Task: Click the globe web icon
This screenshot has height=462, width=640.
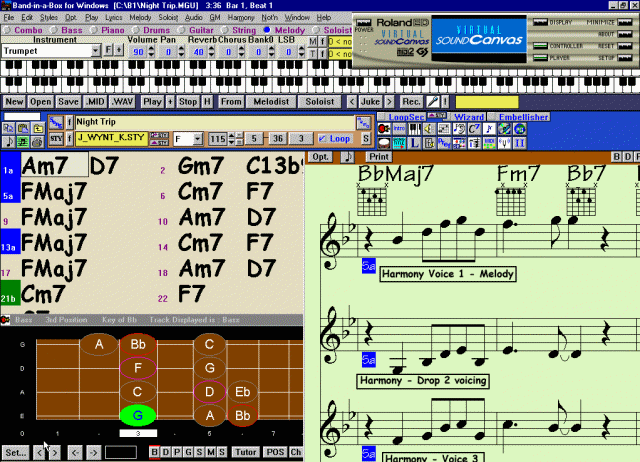Action: tap(520, 129)
